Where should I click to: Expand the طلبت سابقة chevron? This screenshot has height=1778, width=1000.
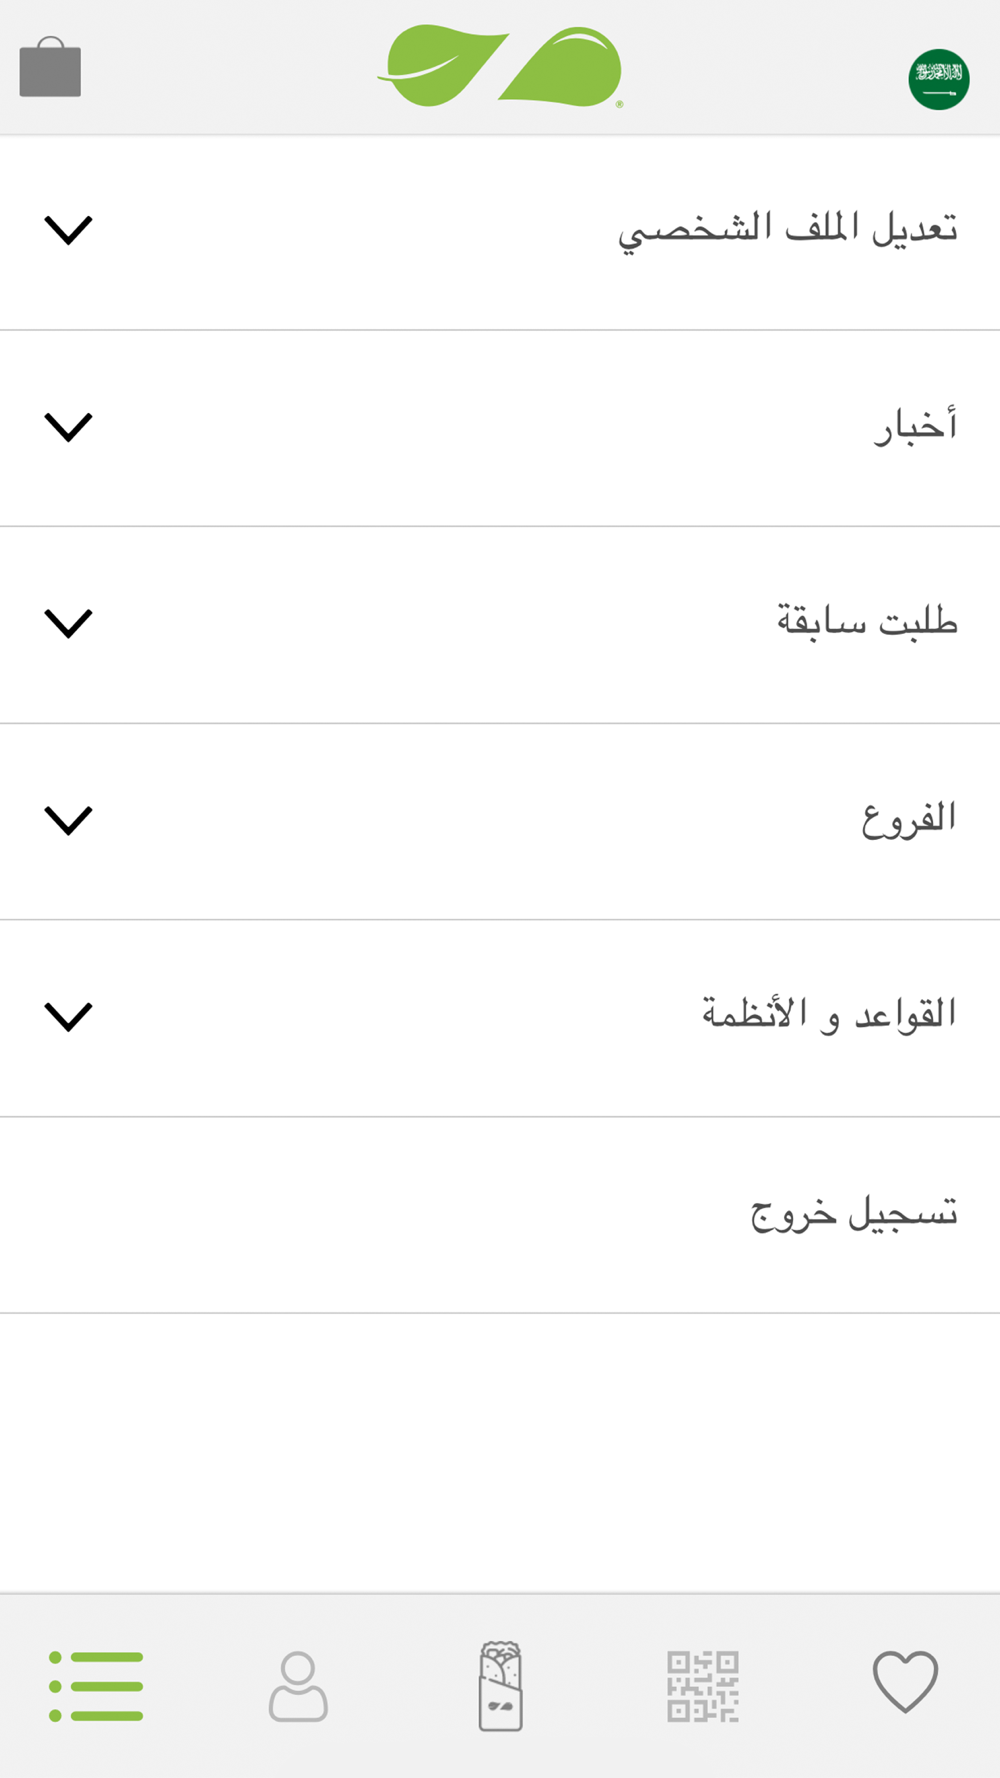pos(68,623)
